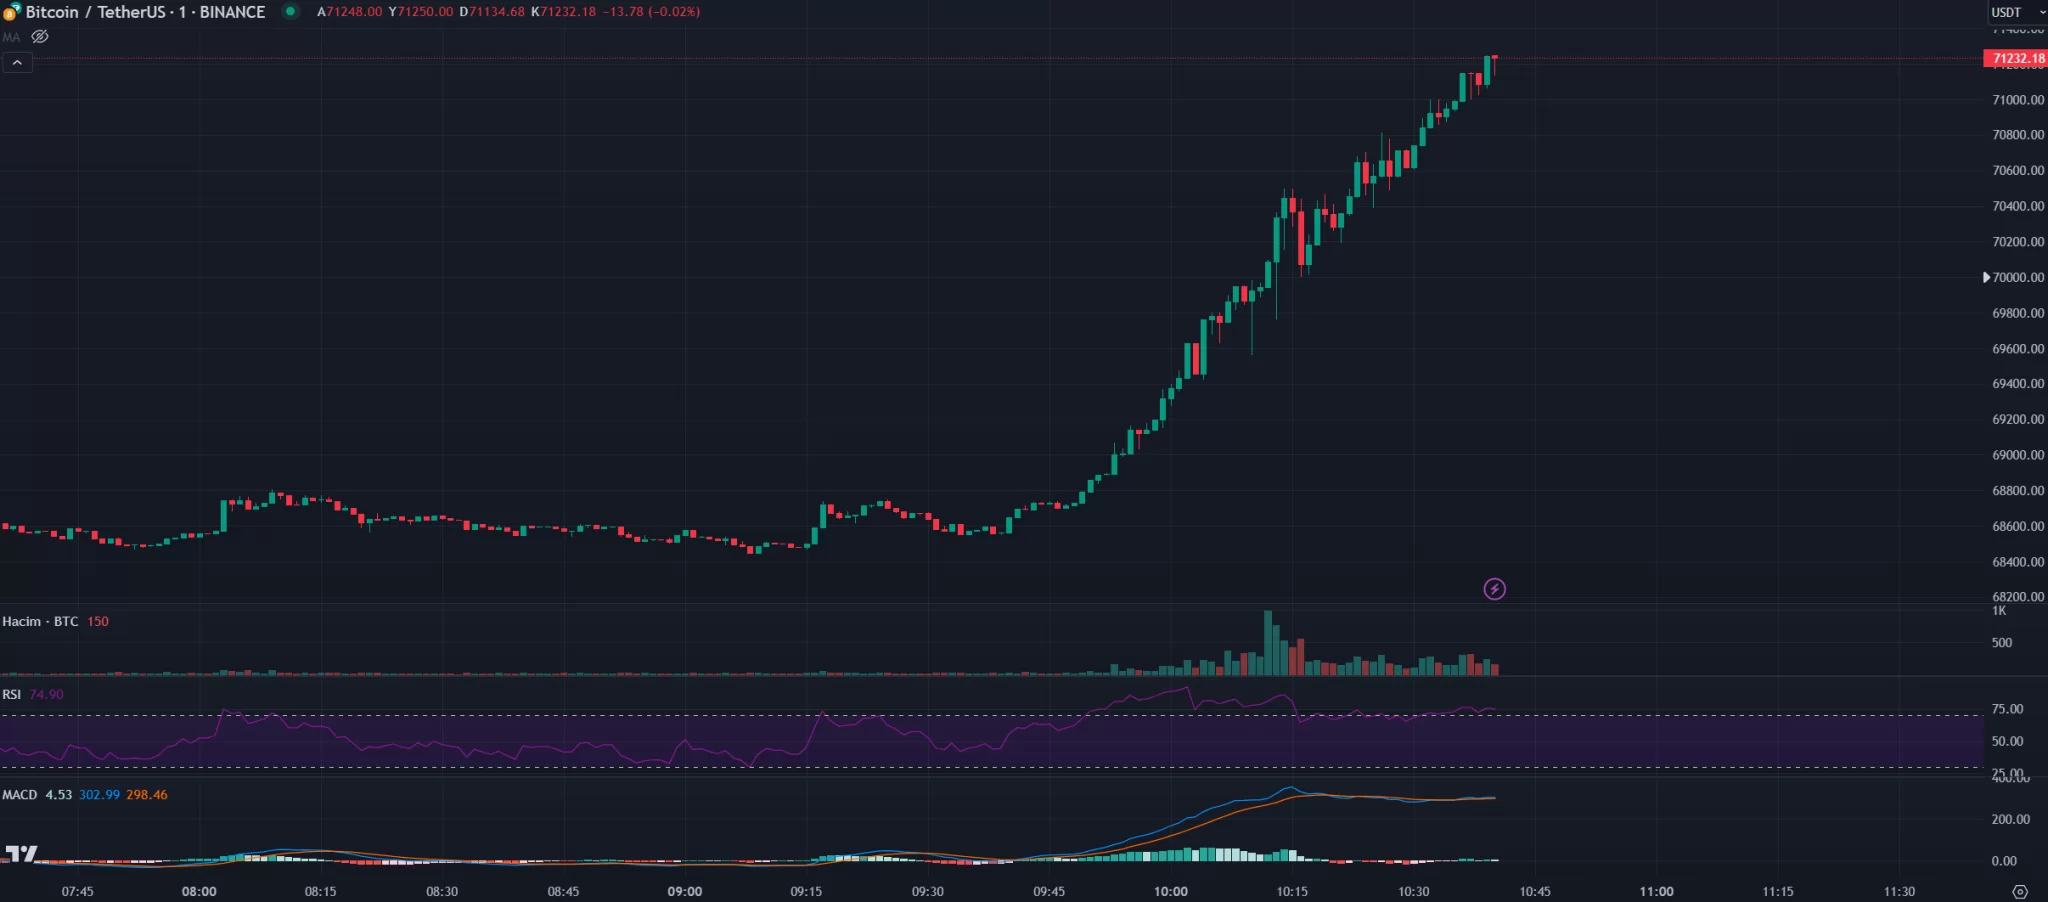Click the MACD 200.00 scale label
The width and height of the screenshot is (2048, 902).
[x=2009, y=819]
